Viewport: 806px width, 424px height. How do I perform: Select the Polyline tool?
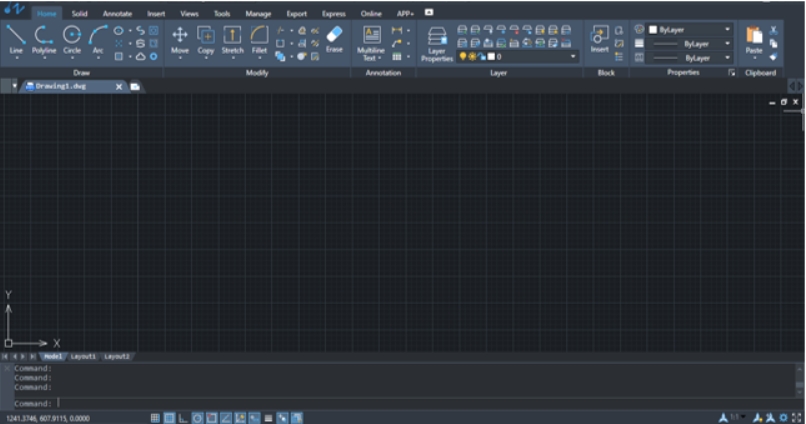44,39
